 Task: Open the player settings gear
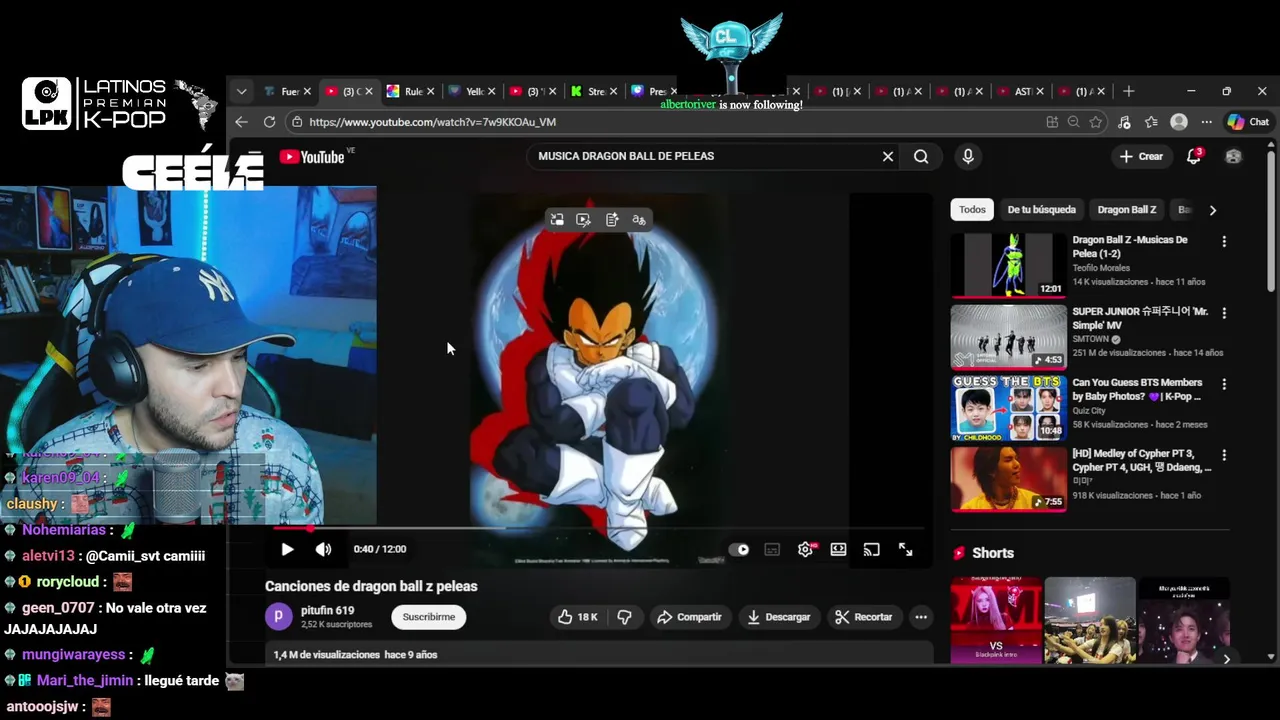pos(806,549)
